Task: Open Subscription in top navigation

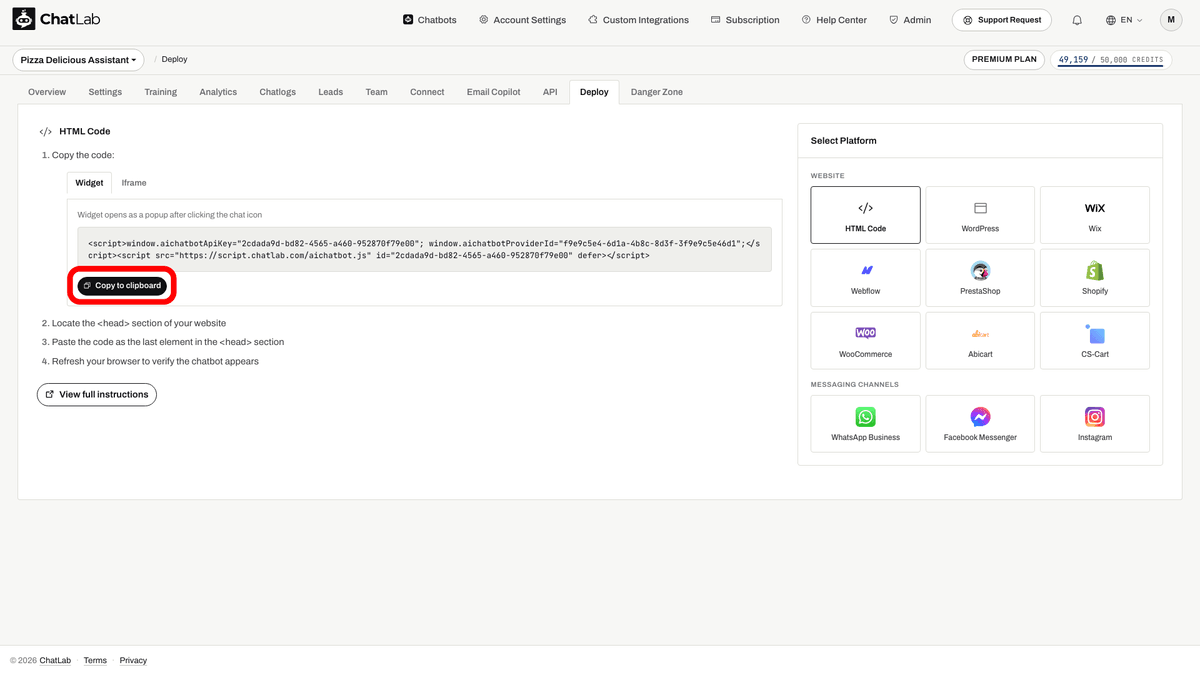Action: click(x=745, y=20)
